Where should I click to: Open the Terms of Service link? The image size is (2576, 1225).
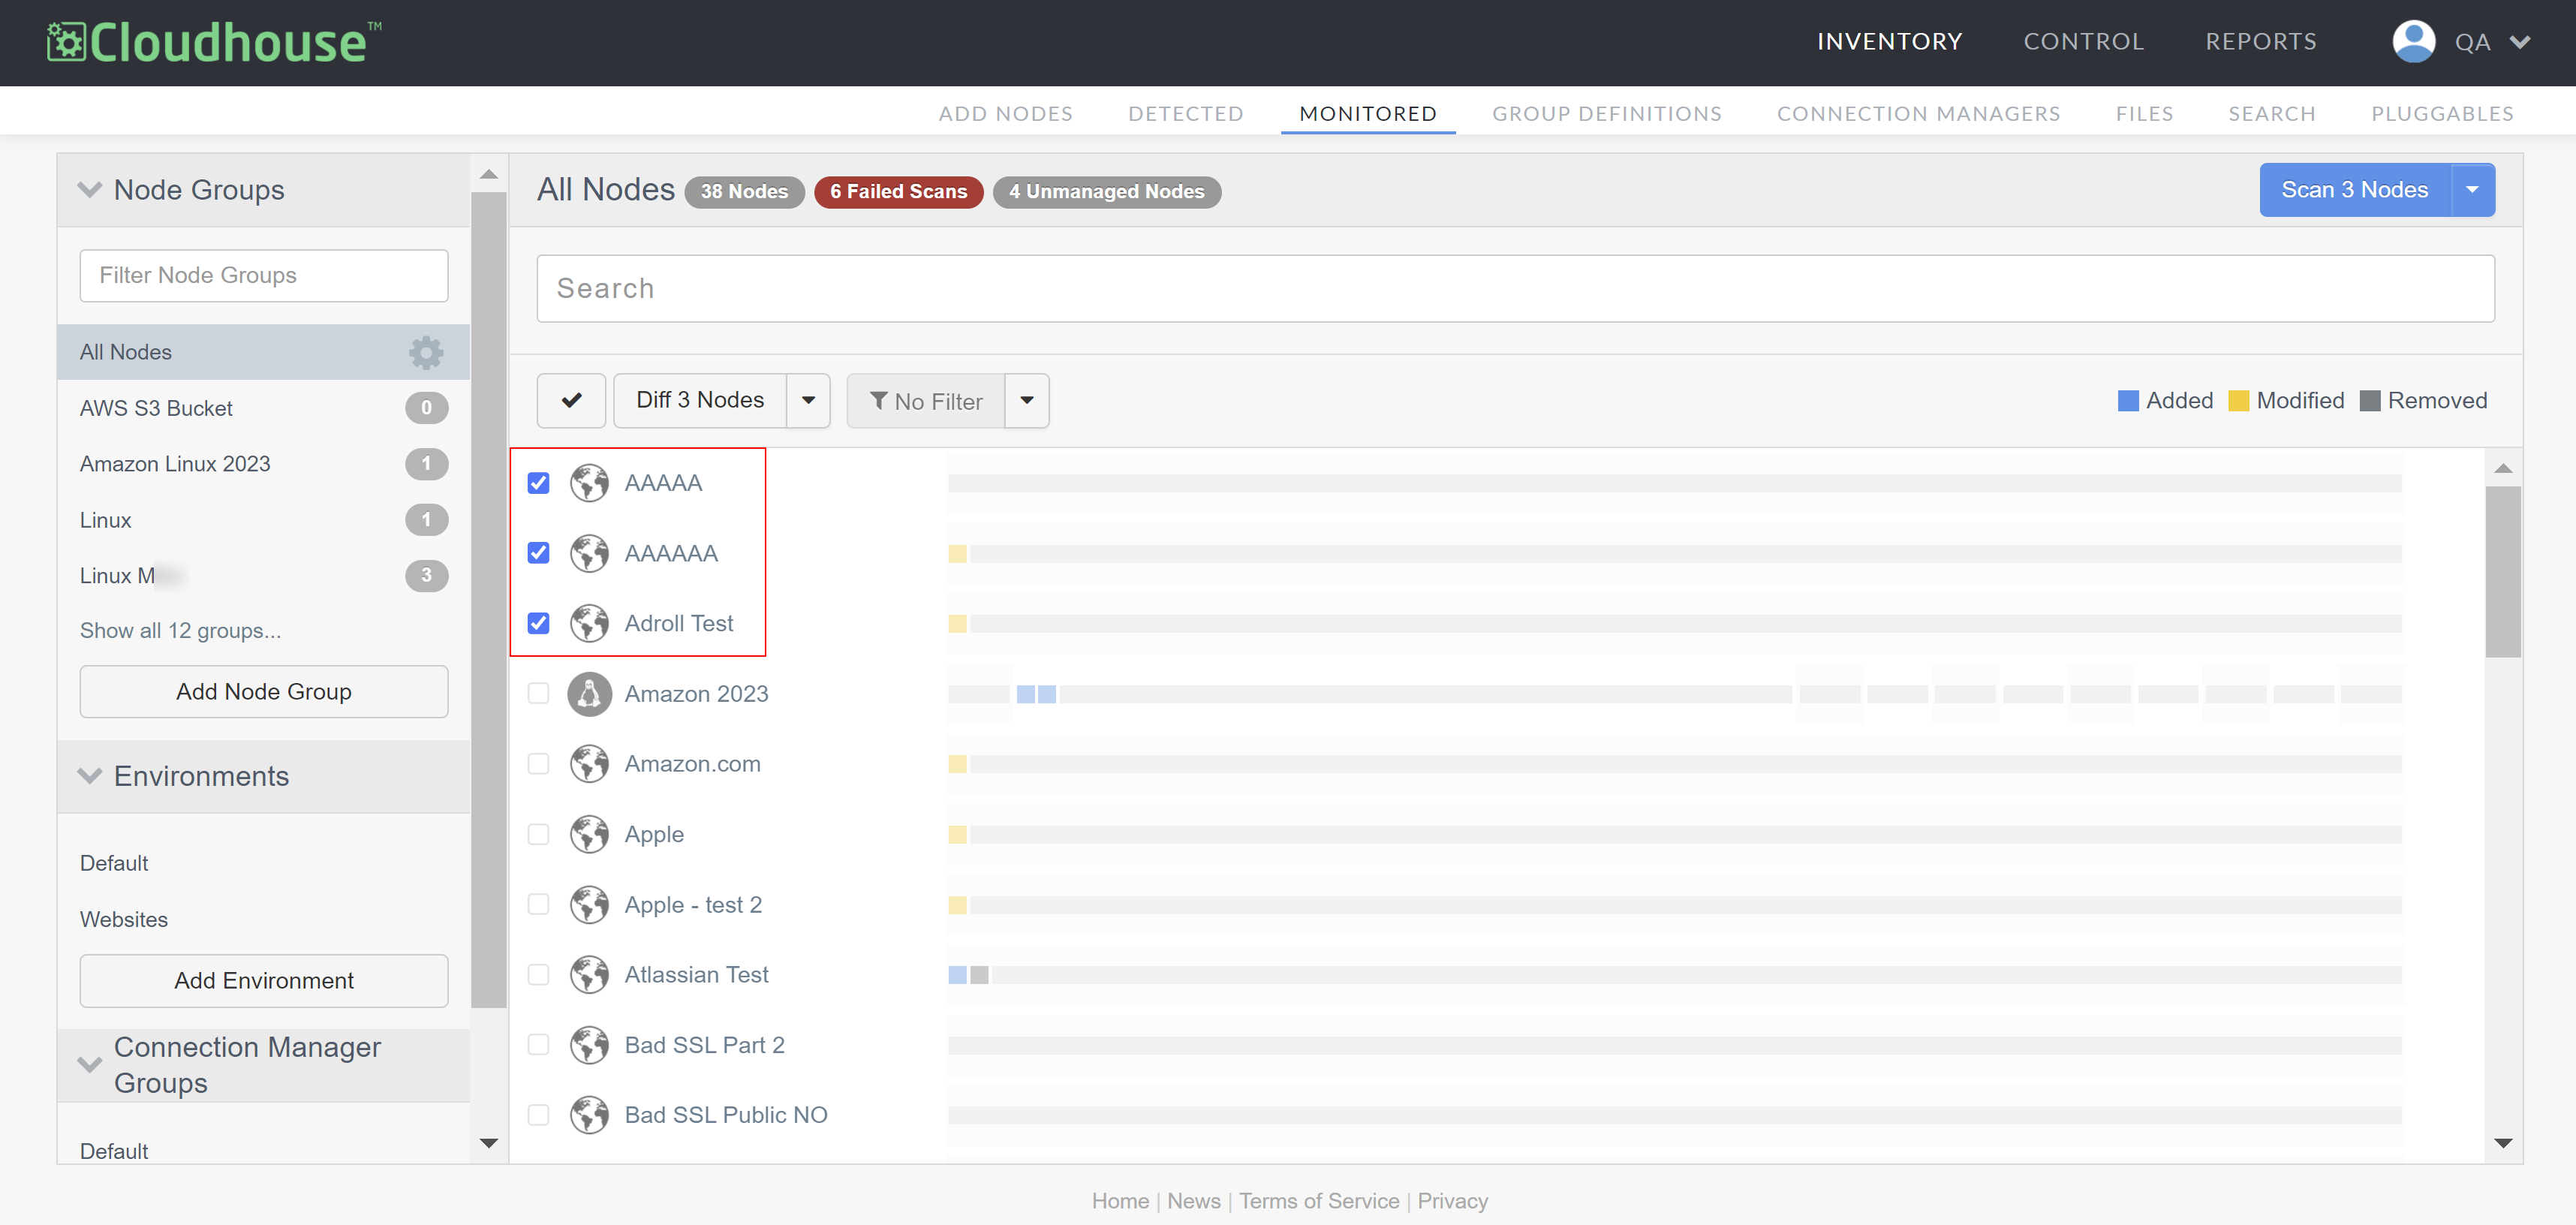(1319, 1201)
